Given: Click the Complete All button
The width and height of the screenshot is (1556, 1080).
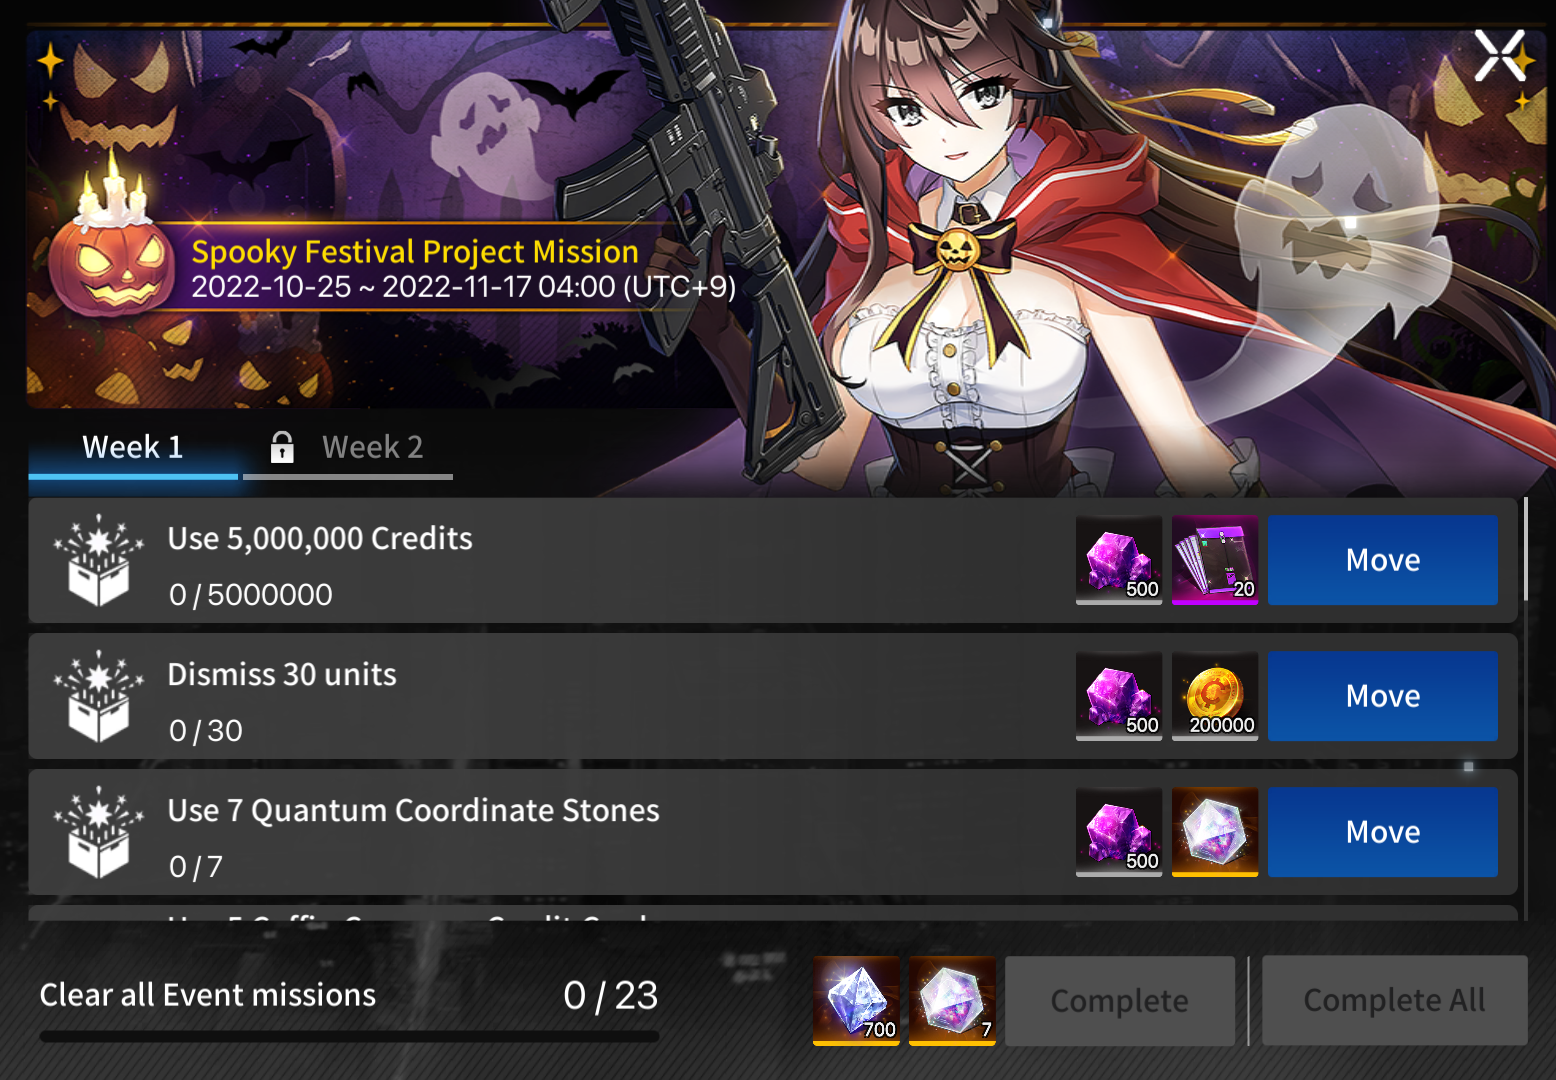Looking at the screenshot, I should tap(1395, 1001).
